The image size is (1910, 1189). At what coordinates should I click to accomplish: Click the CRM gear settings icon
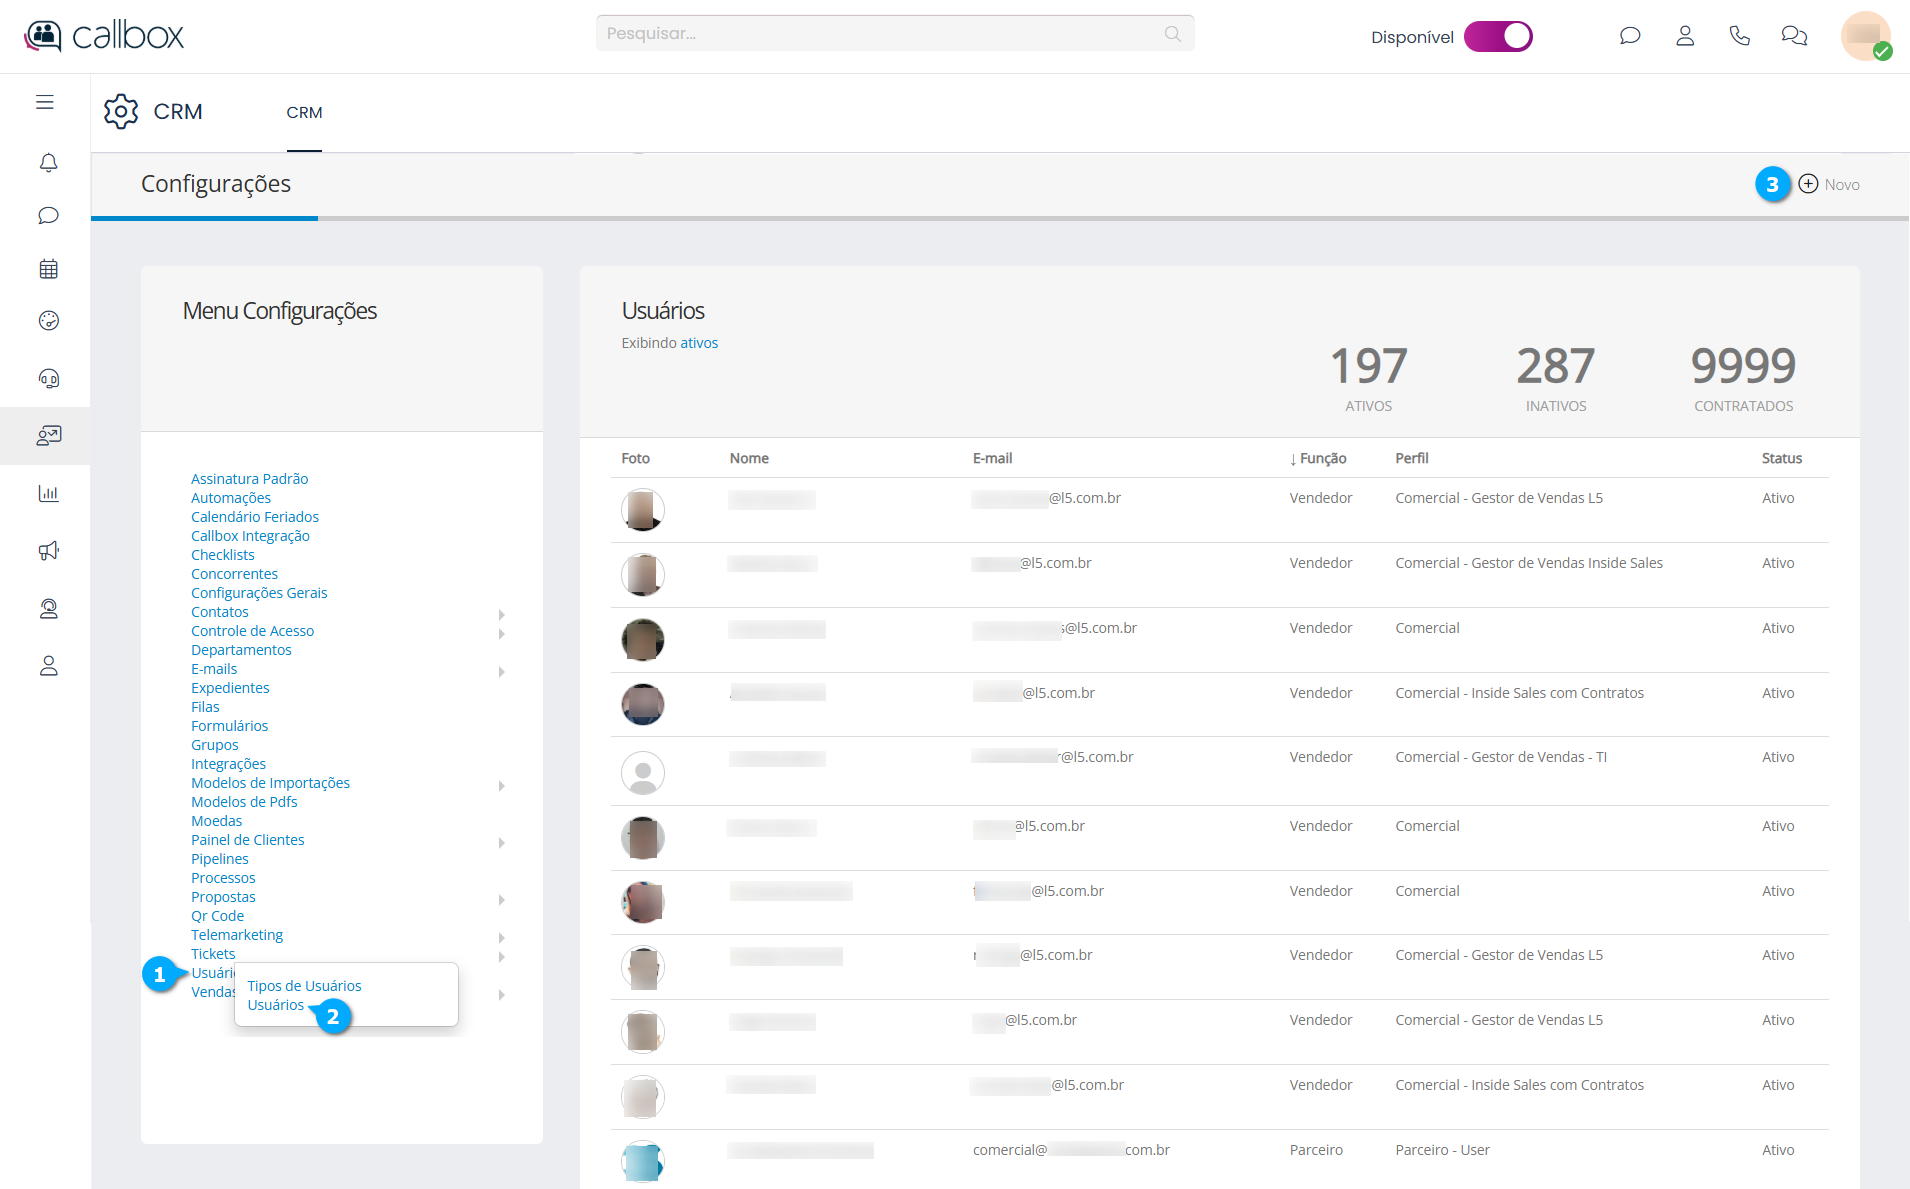(121, 112)
